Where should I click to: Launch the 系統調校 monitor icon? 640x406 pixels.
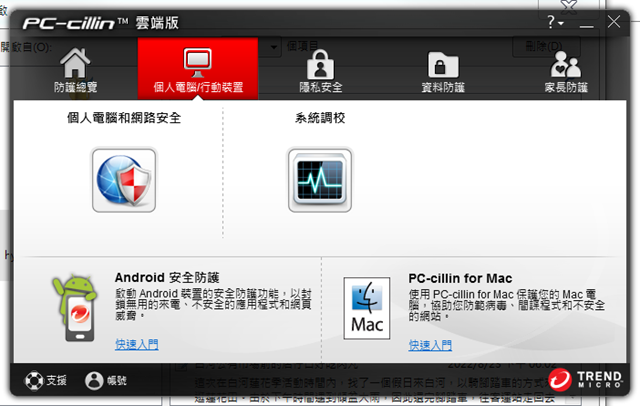[x=320, y=180]
